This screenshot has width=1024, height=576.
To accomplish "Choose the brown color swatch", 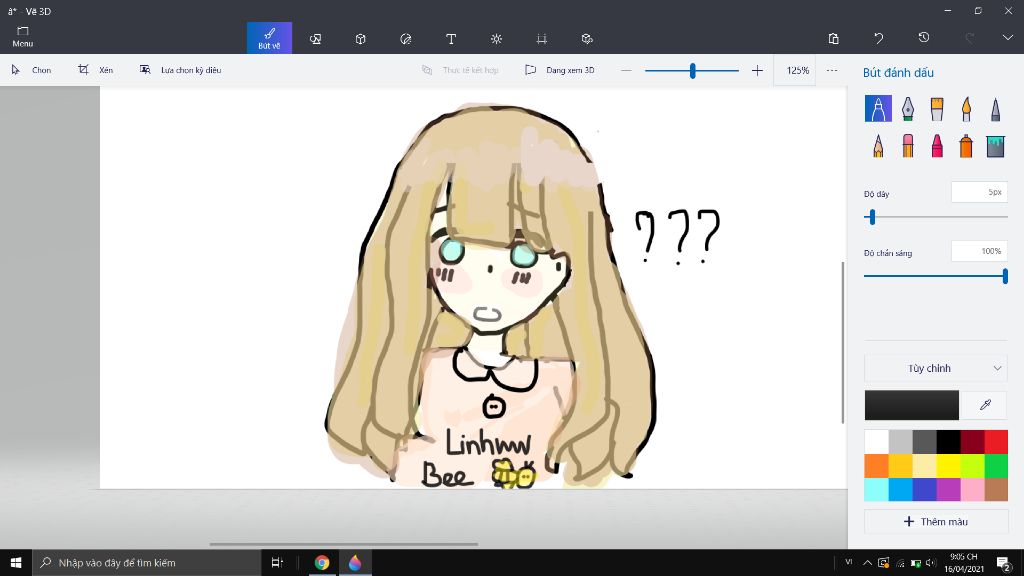I will click(x=996, y=489).
